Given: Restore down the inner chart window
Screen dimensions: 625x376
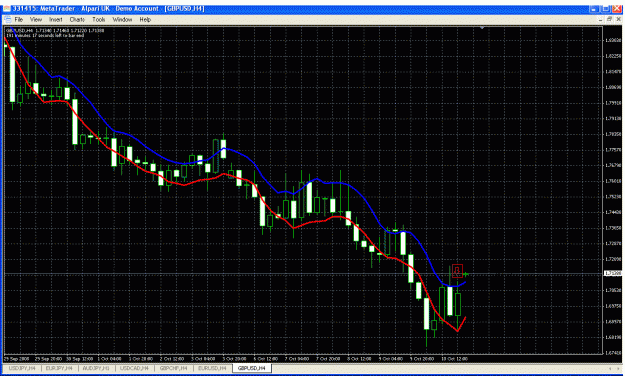Looking at the screenshot, I should click(609, 19).
